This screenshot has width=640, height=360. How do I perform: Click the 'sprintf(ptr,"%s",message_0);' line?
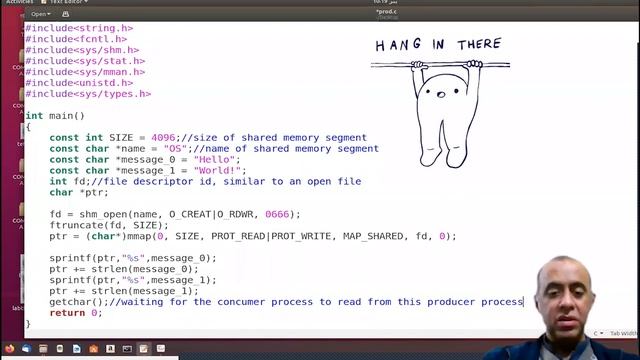(x=133, y=258)
